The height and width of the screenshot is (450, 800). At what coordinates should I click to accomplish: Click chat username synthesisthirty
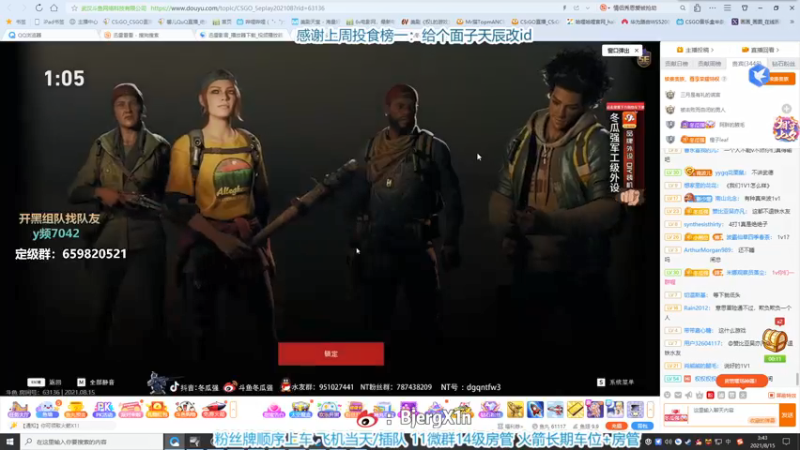tap(703, 224)
